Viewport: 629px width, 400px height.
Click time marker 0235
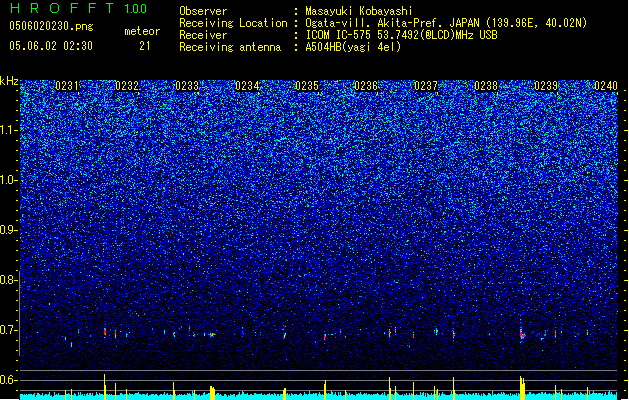(307, 86)
